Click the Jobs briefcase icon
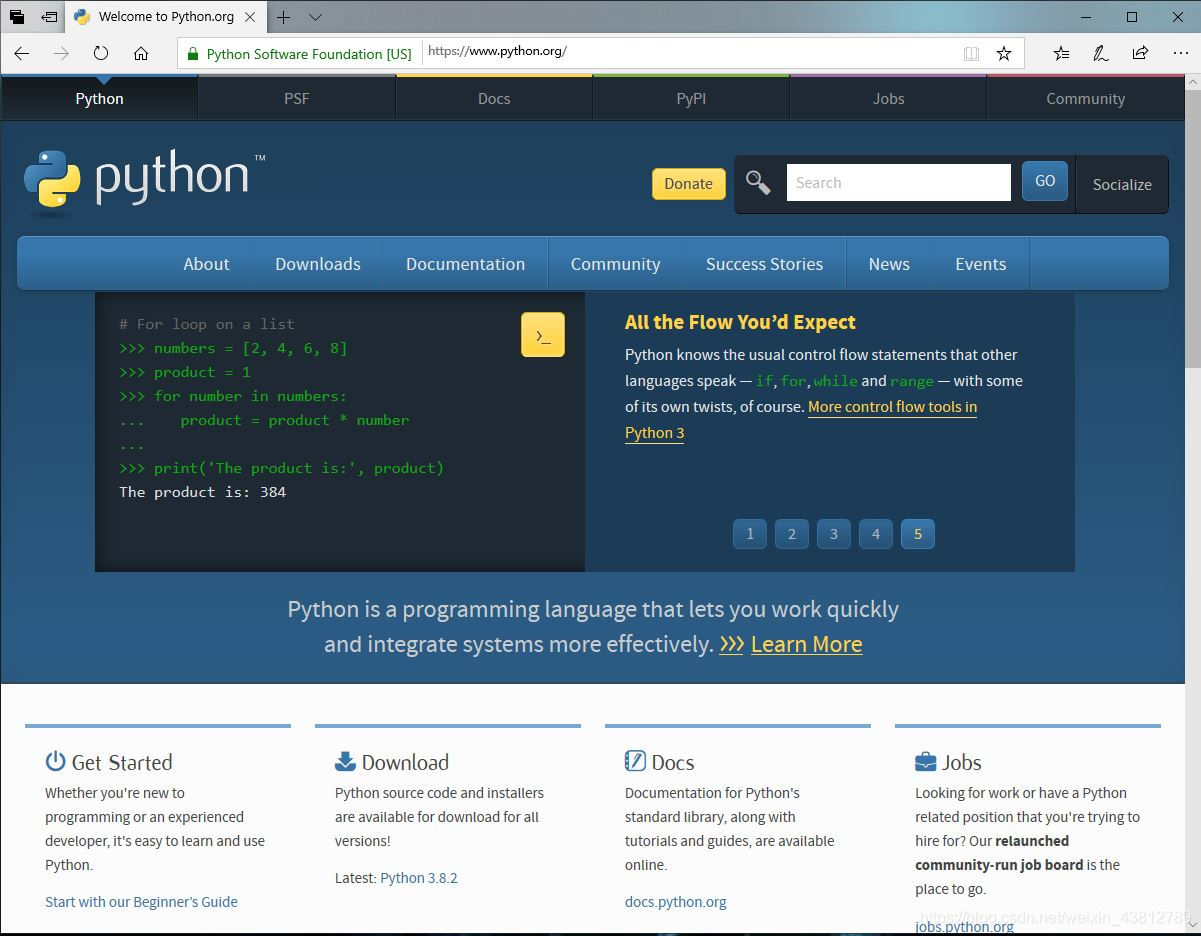The width and height of the screenshot is (1201, 936). coord(925,761)
